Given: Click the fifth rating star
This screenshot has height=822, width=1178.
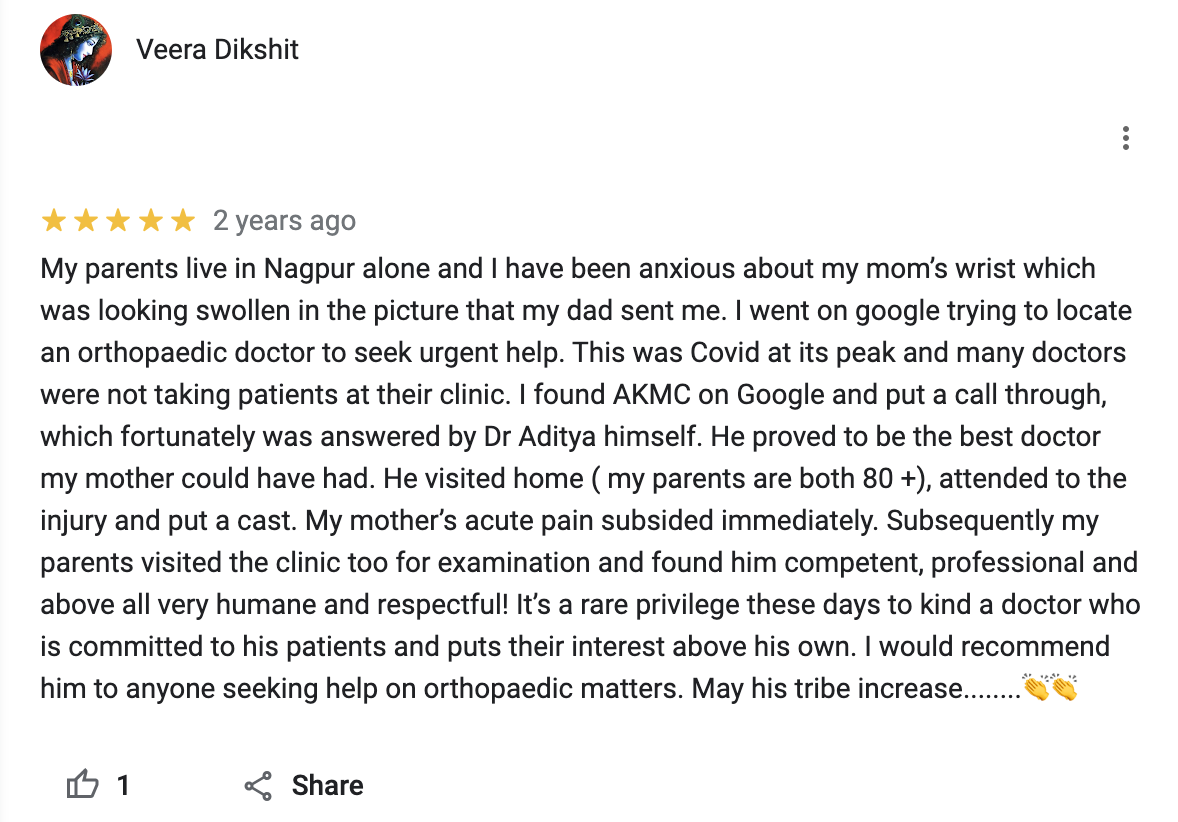Looking at the screenshot, I should [182, 221].
